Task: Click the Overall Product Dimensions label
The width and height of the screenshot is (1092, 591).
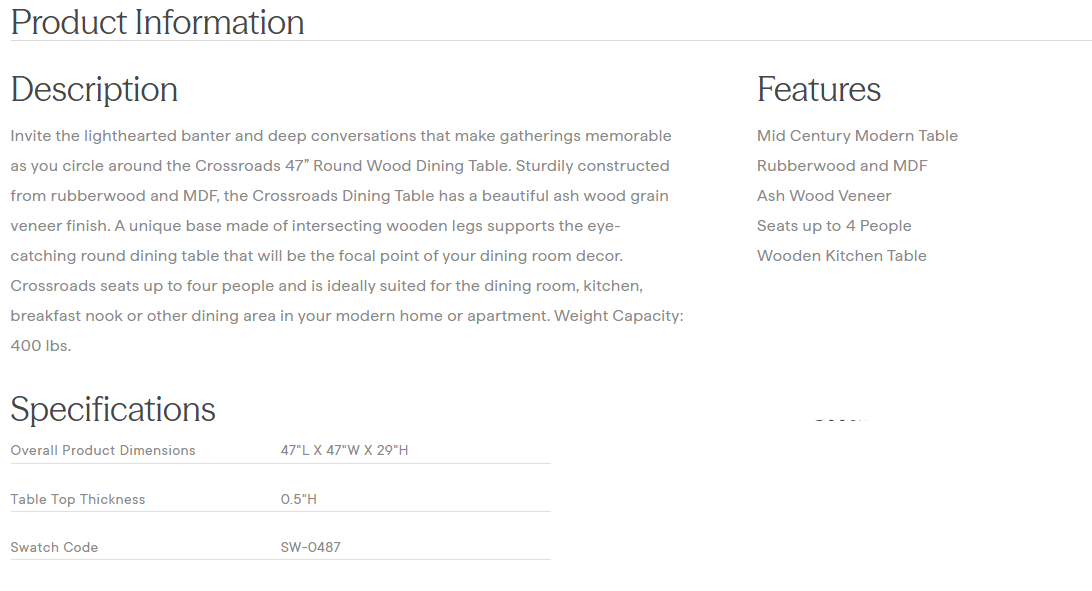Action: coord(103,451)
